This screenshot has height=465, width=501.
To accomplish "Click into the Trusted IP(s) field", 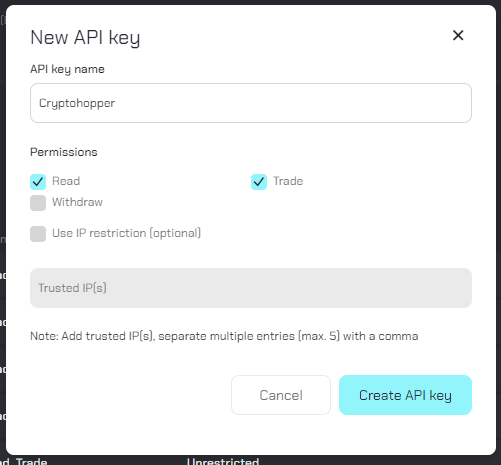I will [251, 288].
